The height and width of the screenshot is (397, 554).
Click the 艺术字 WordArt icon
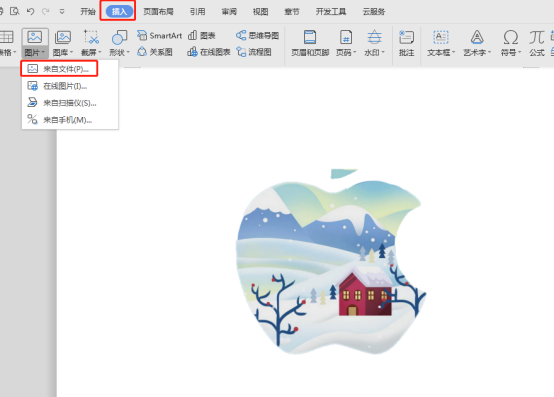[x=477, y=37]
